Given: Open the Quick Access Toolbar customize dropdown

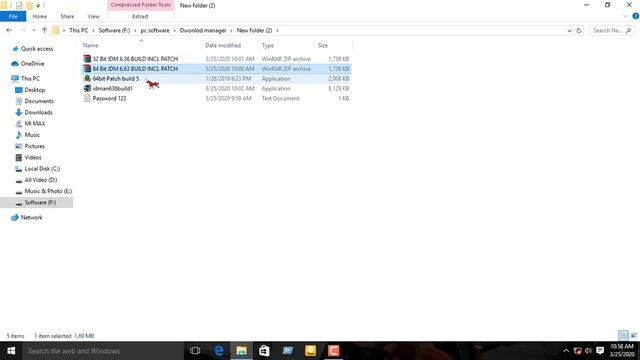Looking at the screenshot, I should click(x=38, y=6).
